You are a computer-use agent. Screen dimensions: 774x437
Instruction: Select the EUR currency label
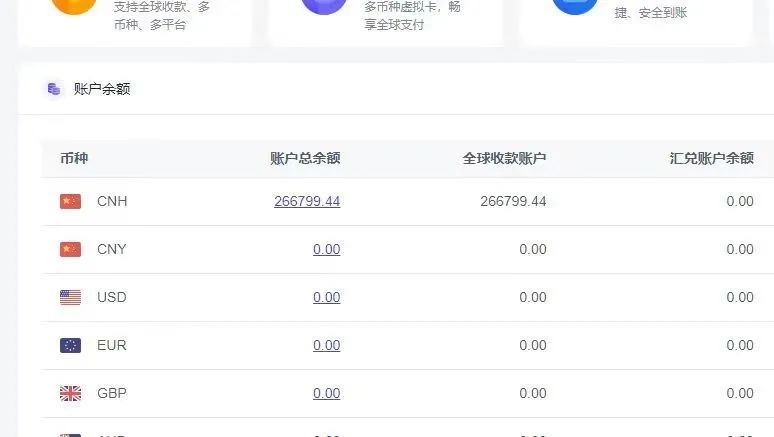[112, 345]
